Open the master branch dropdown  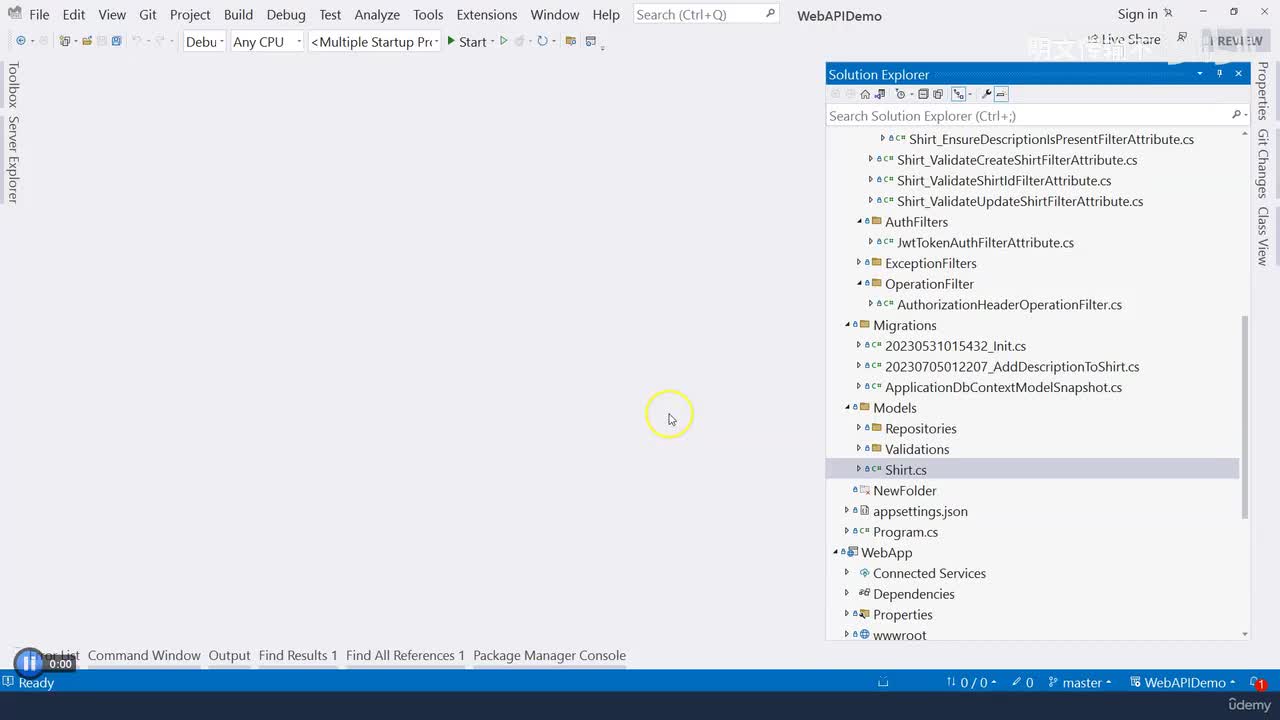(1081, 683)
